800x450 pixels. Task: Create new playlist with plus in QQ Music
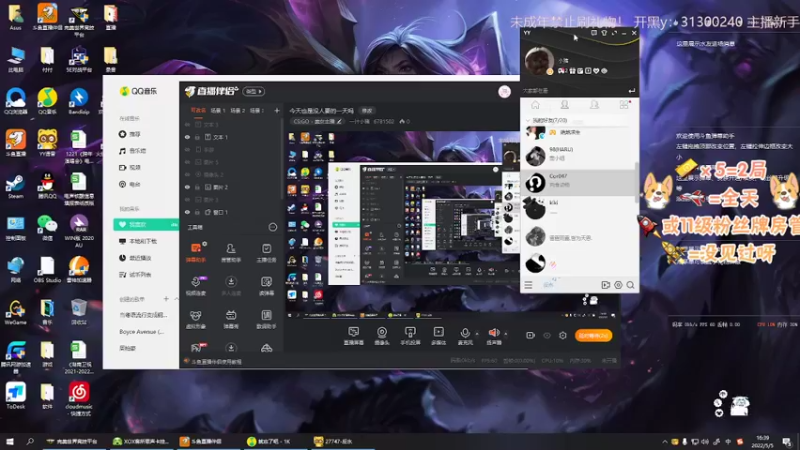166,298
